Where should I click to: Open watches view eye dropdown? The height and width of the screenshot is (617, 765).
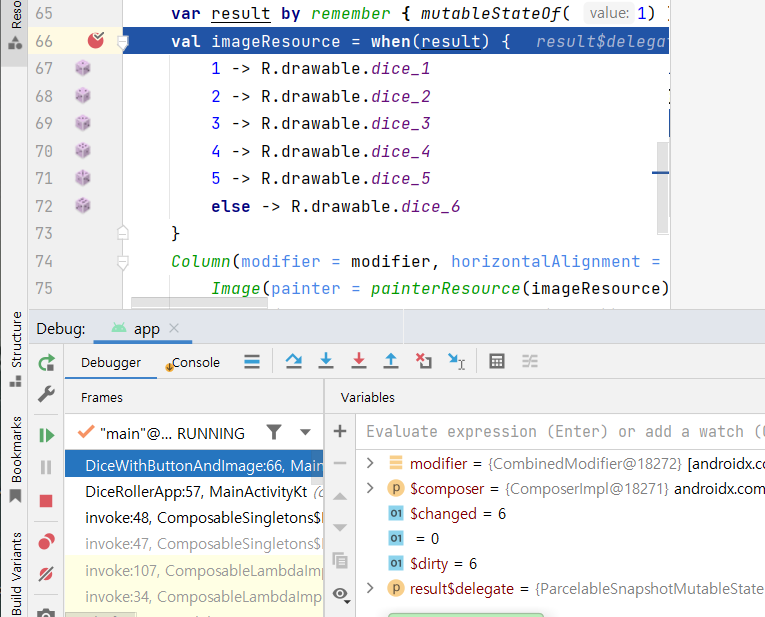point(341,595)
